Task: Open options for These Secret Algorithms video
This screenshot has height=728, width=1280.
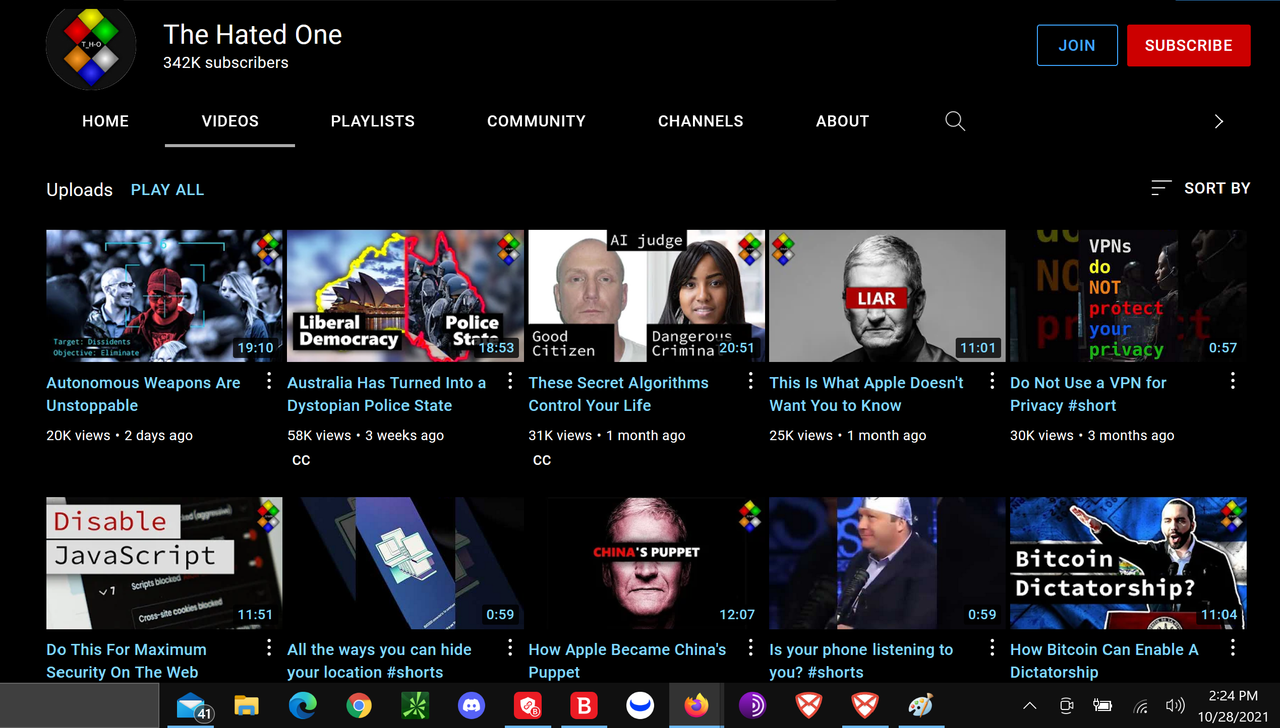Action: point(751,381)
